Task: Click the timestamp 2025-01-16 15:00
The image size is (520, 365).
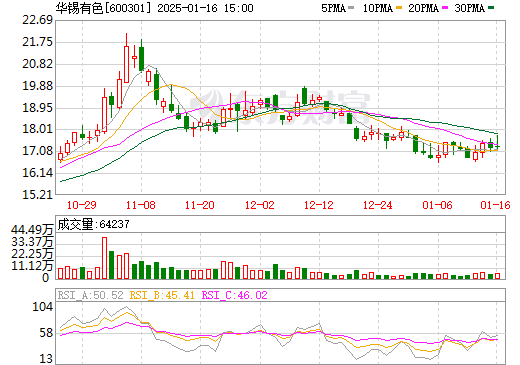Action: [205, 8]
